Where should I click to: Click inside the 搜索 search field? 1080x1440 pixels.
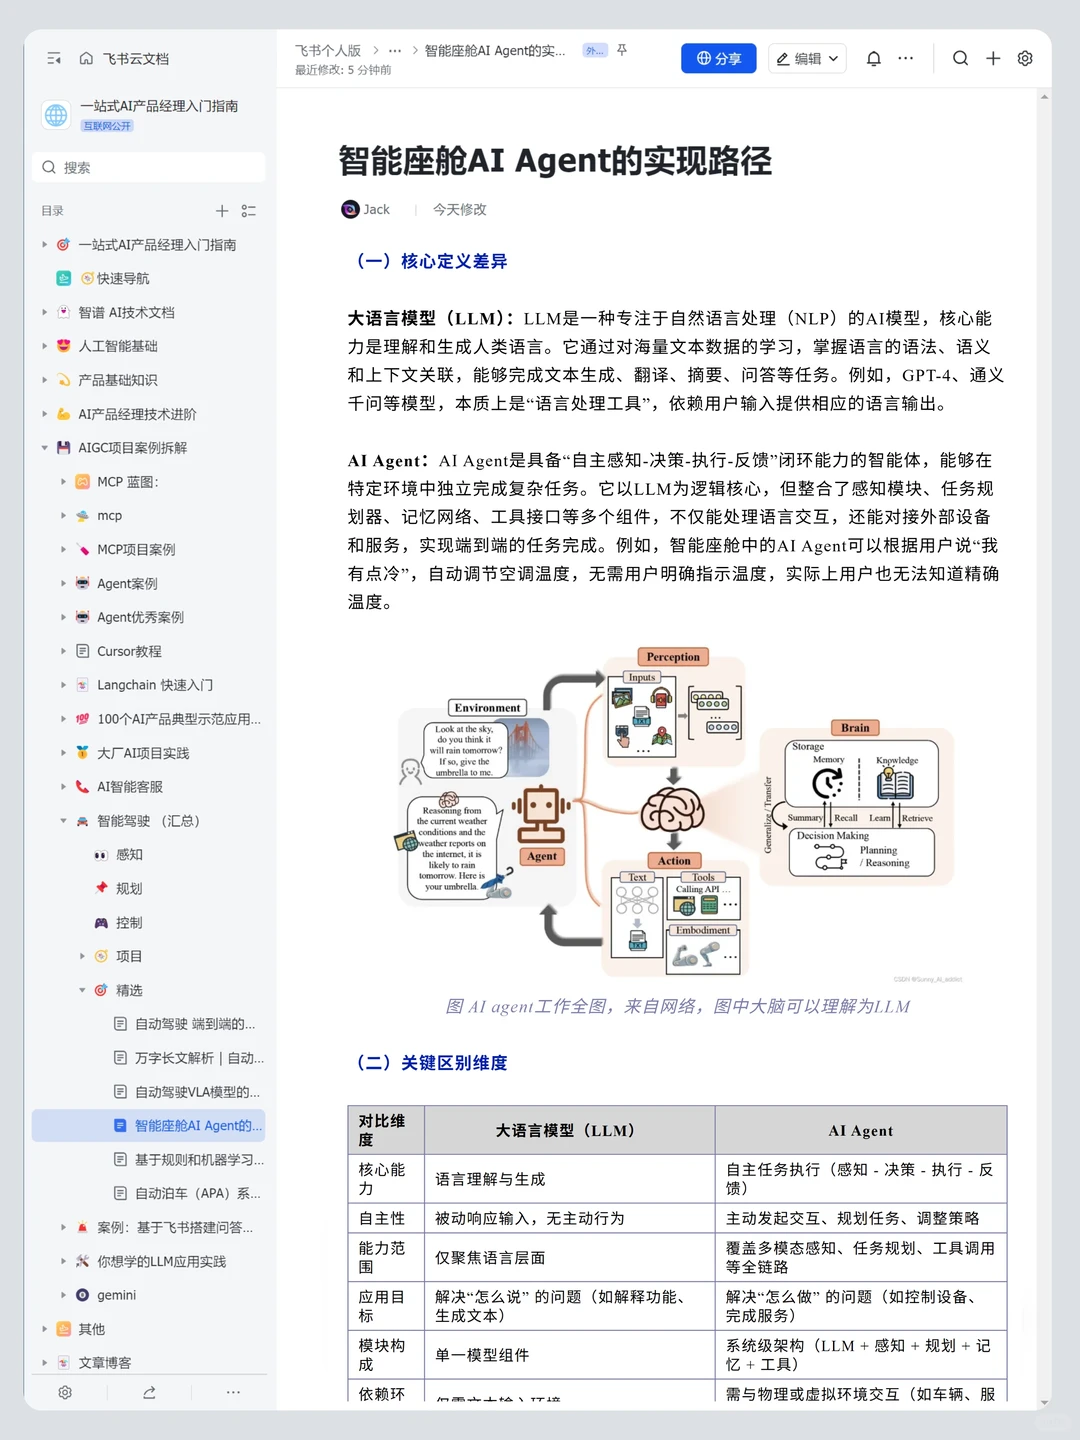click(x=148, y=167)
